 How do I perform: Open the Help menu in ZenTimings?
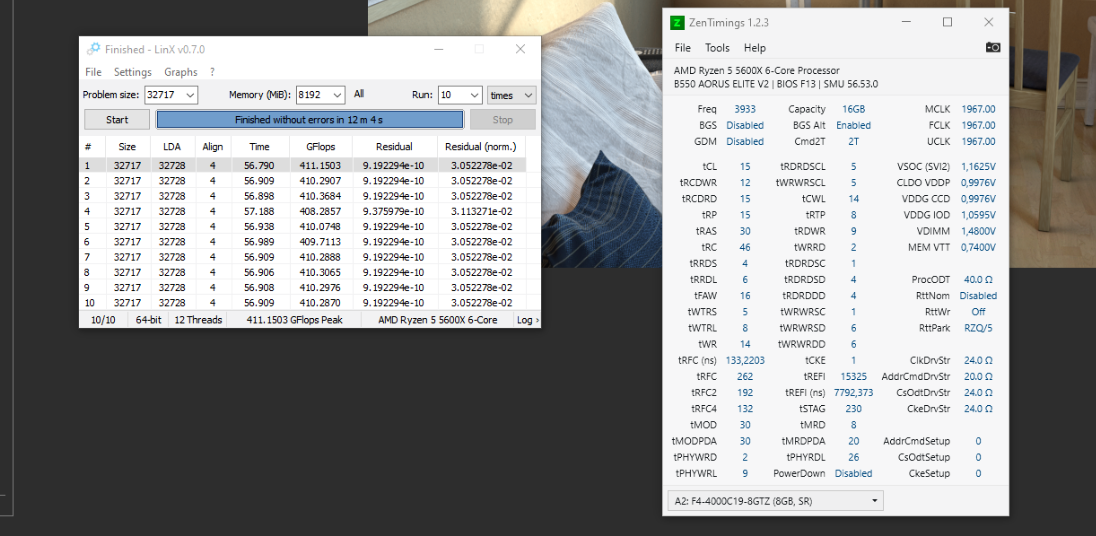tap(755, 48)
